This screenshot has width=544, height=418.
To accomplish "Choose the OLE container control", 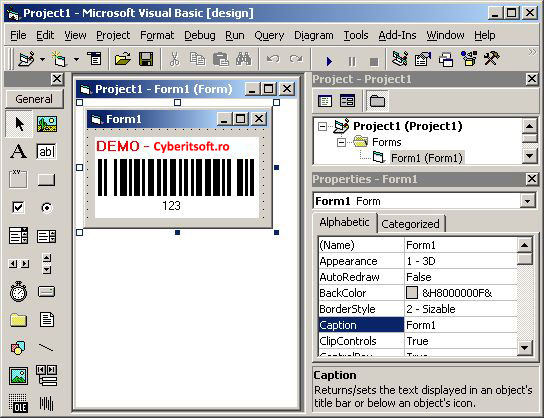I will (x=18, y=404).
